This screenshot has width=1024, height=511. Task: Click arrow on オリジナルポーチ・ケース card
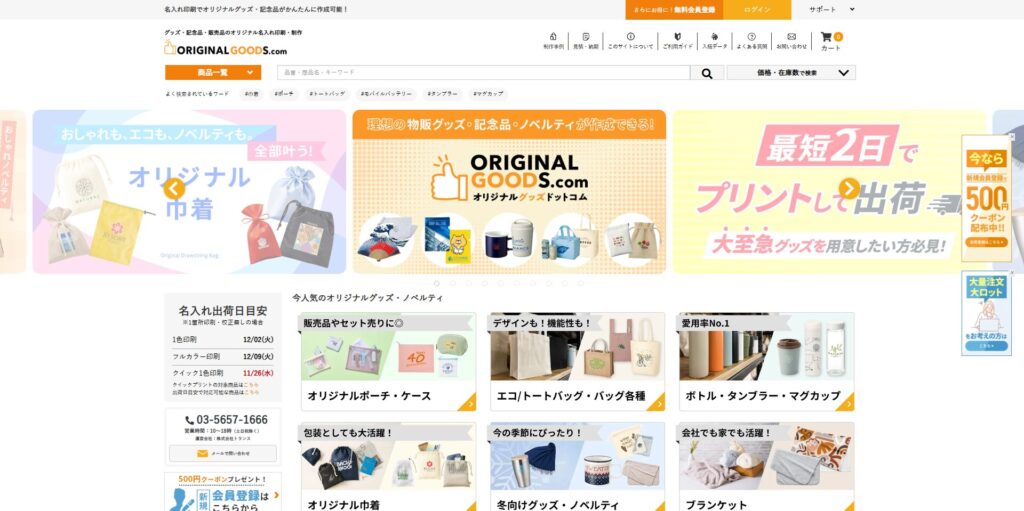tap(467, 403)
